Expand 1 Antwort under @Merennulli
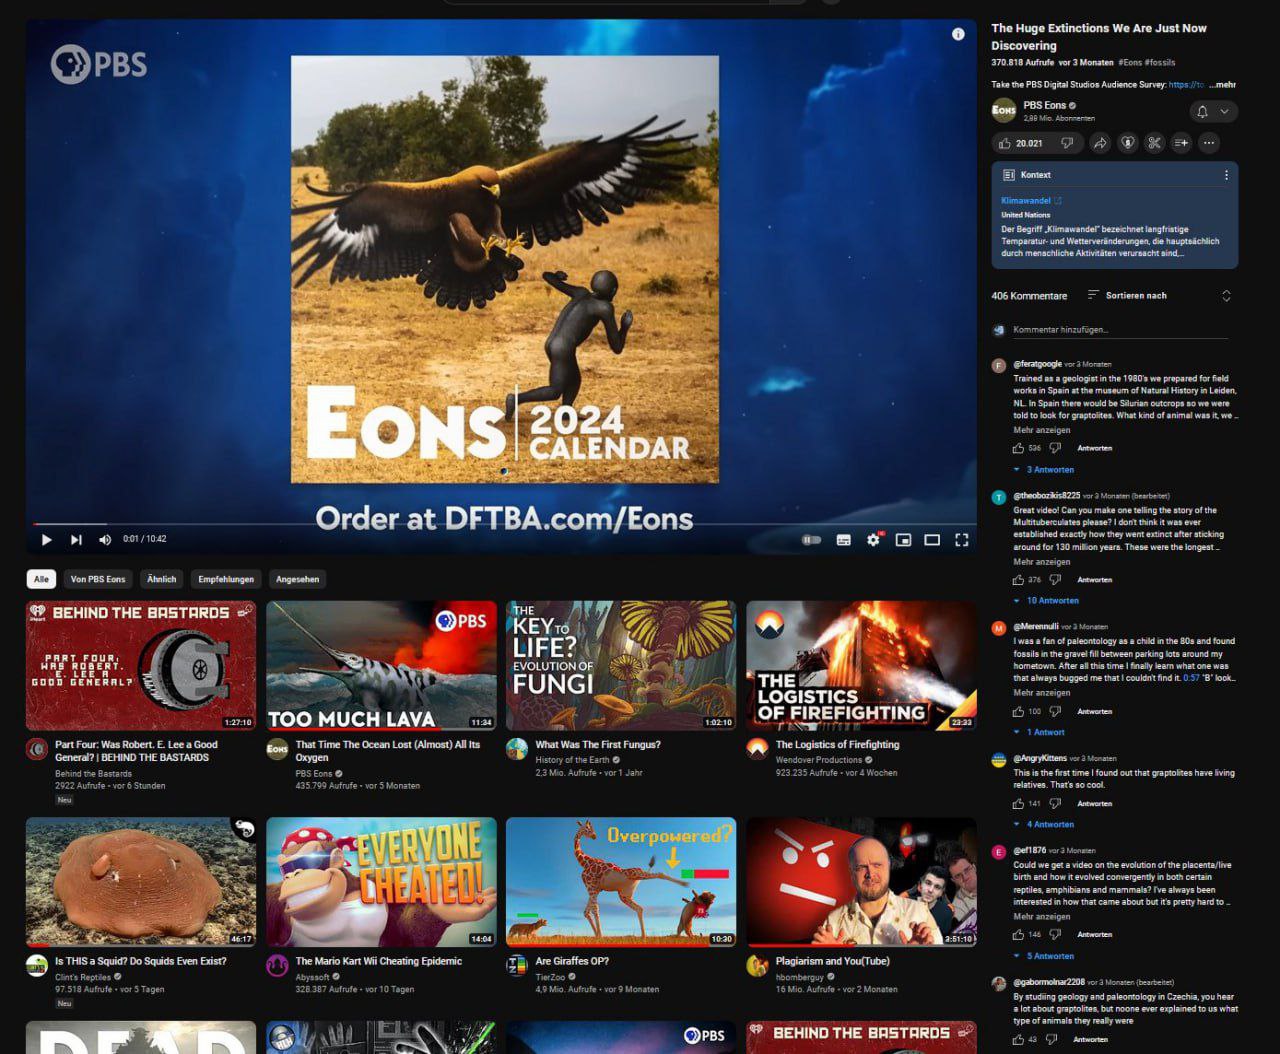 (1039, 732)
